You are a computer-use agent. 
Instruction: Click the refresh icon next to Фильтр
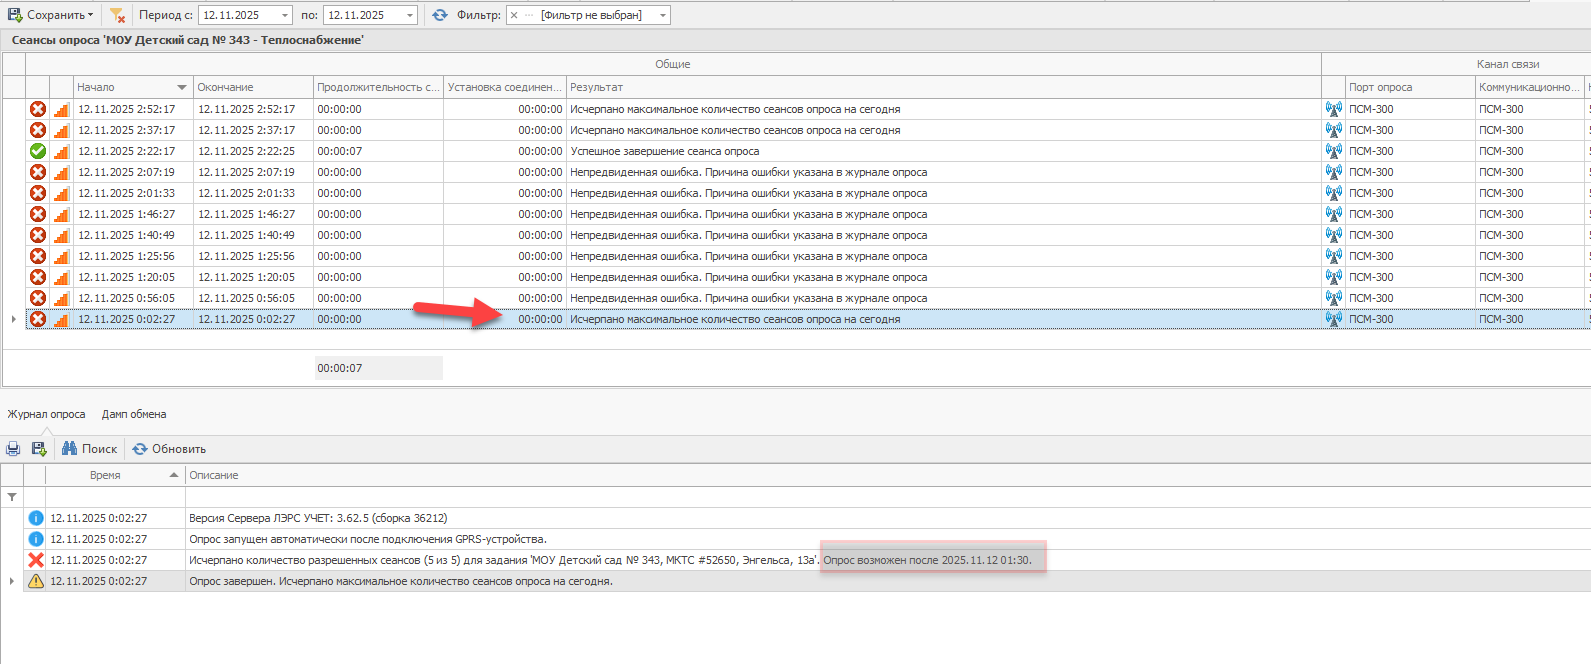point(440,15)
